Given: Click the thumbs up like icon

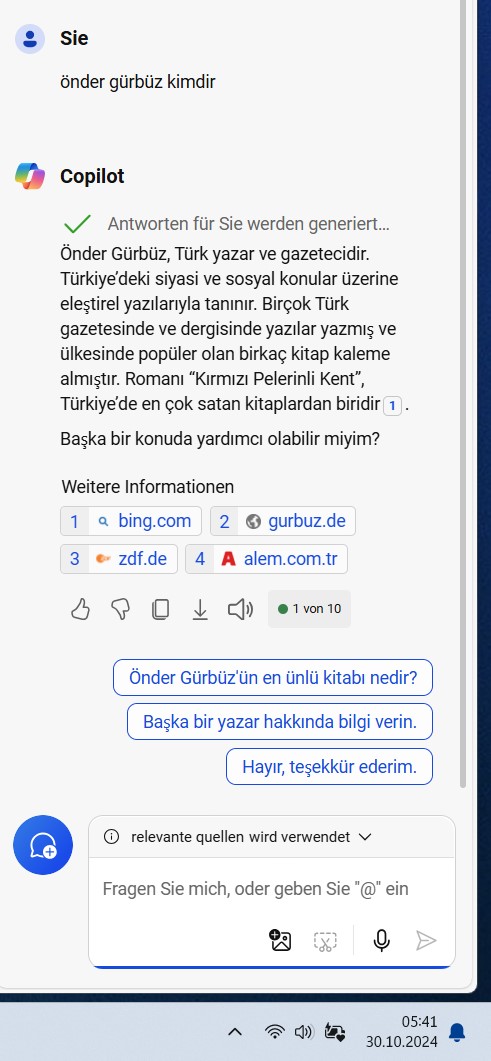Looking at the screenshot, I should tap(80, 610).
